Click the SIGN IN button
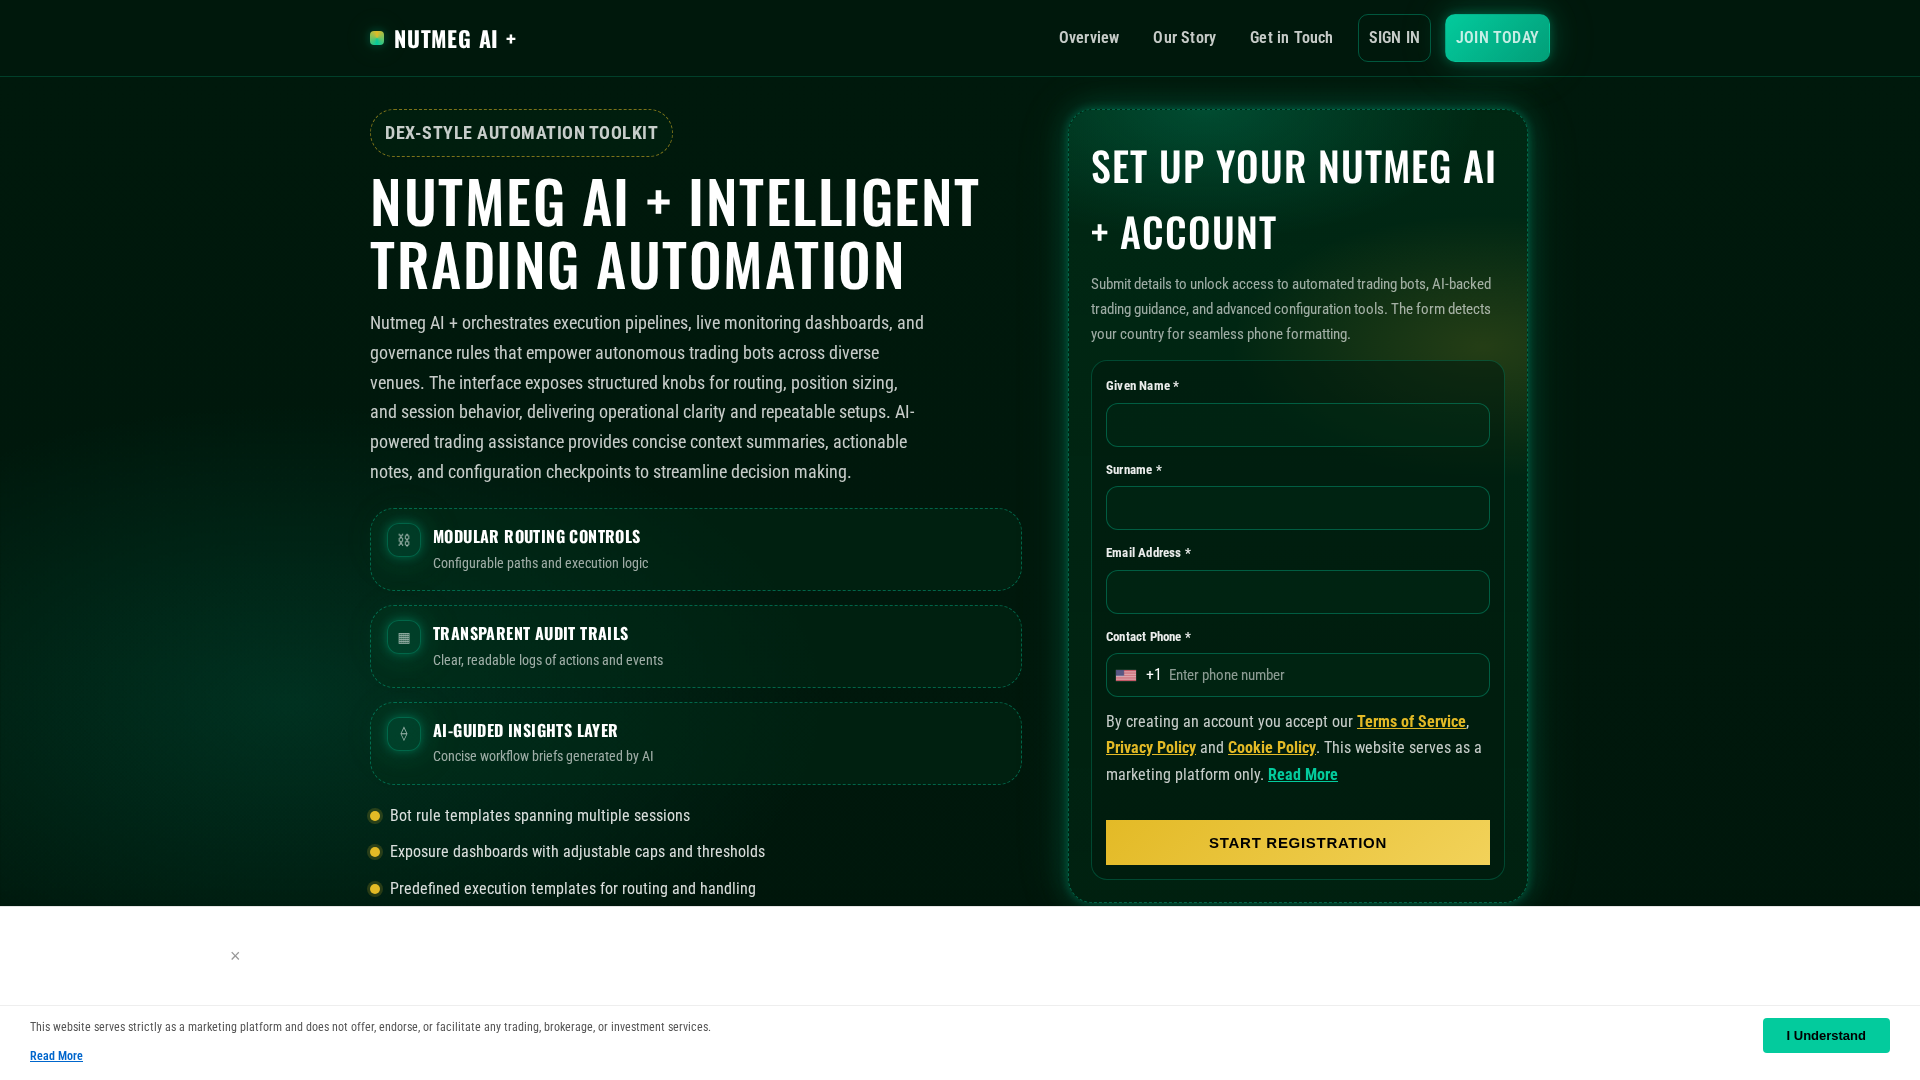Viewport: 1920px width, 1080px height. [x=1394, y=38]
